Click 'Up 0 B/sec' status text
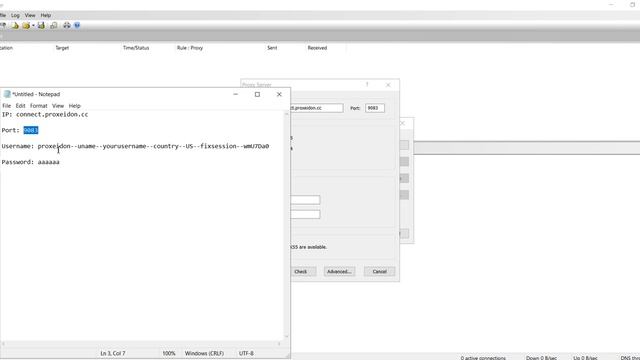The height and width of the screenshot is (360, 640). tap(585, 358)
